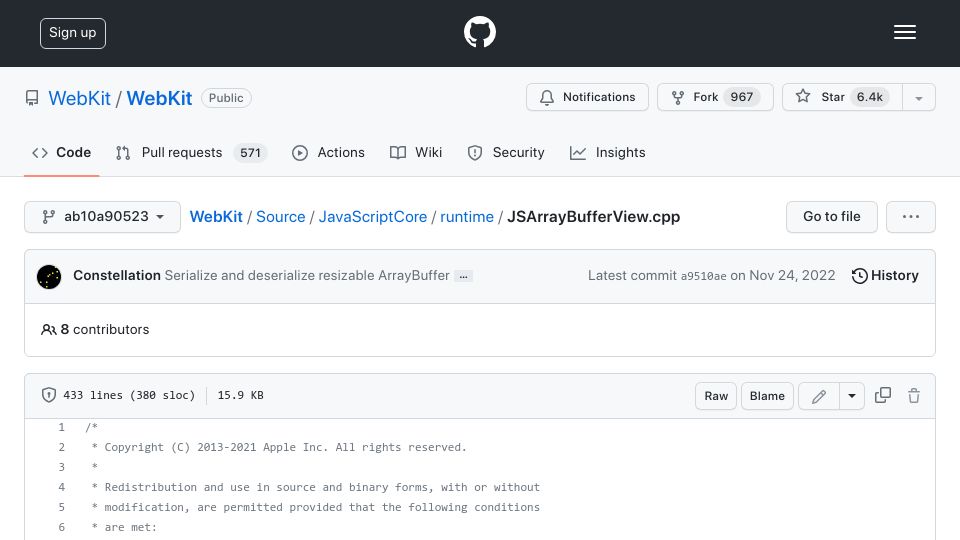
Task: Open JavaScriptCore folder in breadcrumb
Action: click(373, 217)
